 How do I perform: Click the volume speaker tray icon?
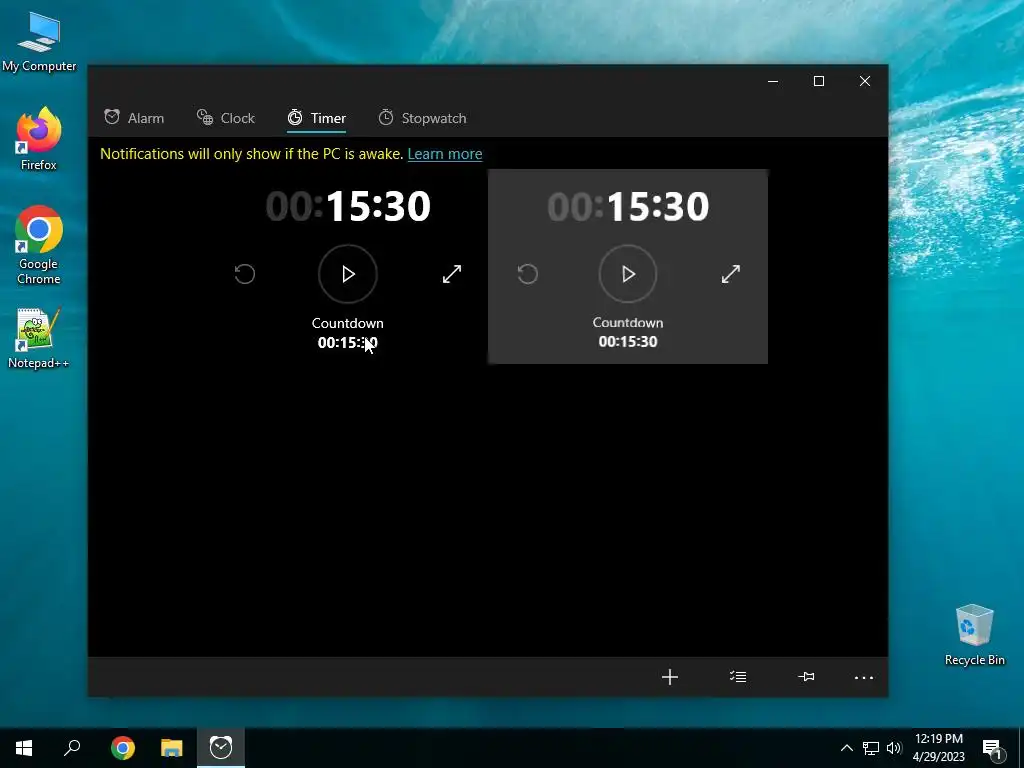[894, 748]
